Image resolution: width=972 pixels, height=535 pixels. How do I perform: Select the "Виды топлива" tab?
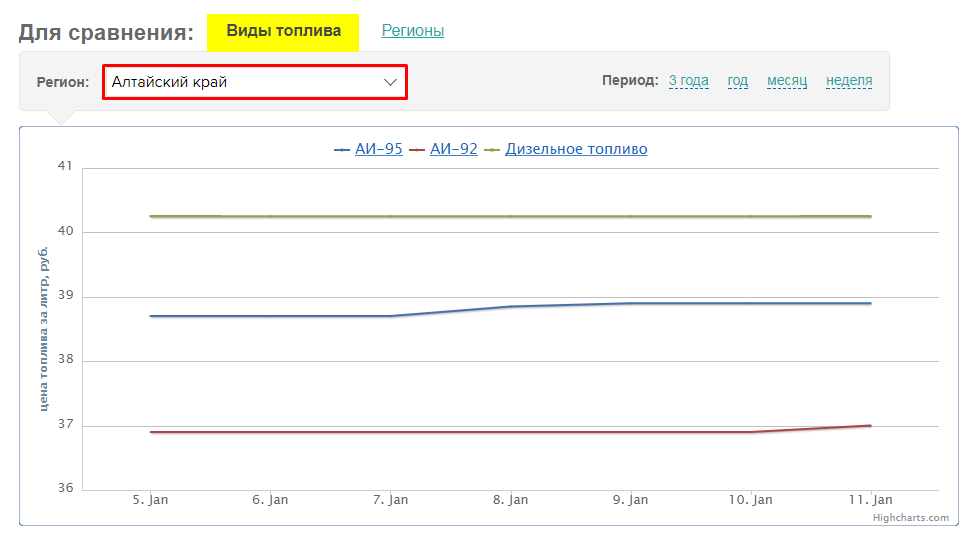(283, 31)
